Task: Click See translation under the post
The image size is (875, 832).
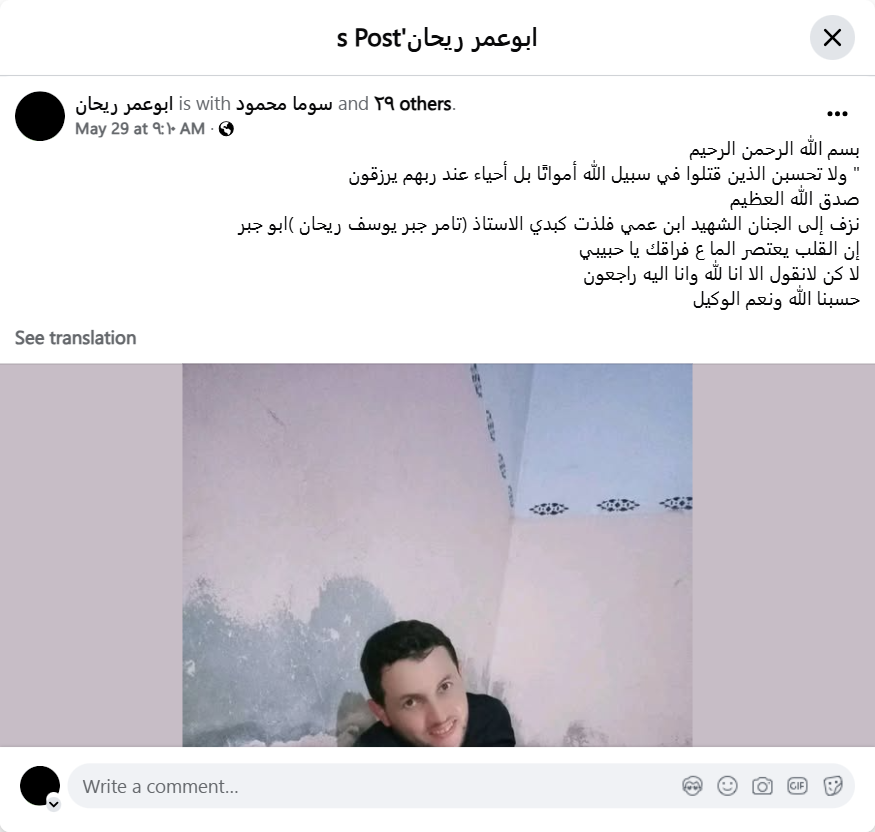Action: click(75, 338)
